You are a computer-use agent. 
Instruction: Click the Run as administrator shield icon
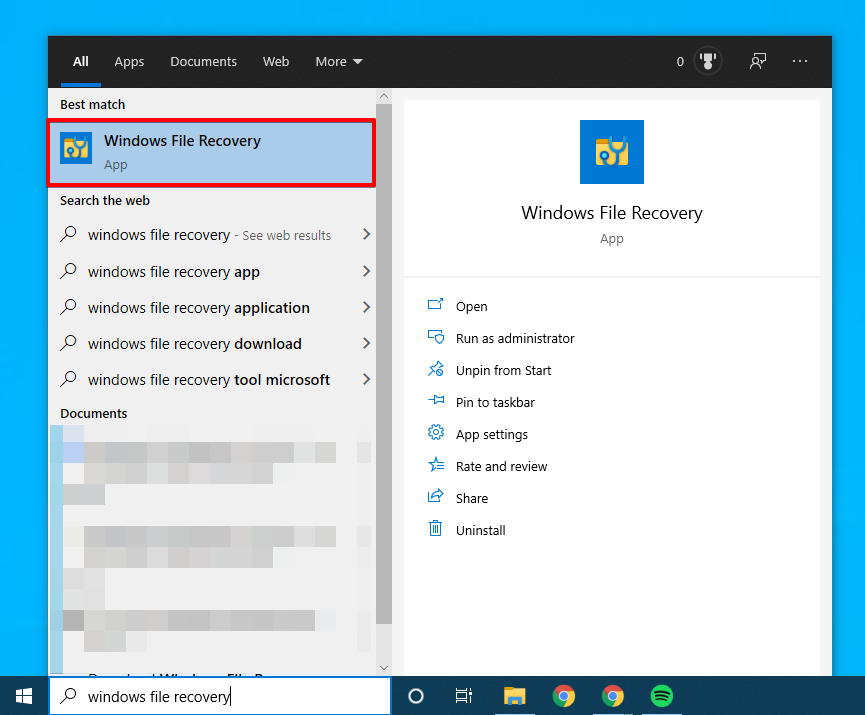pyautogui.click(x=436, y=337)
